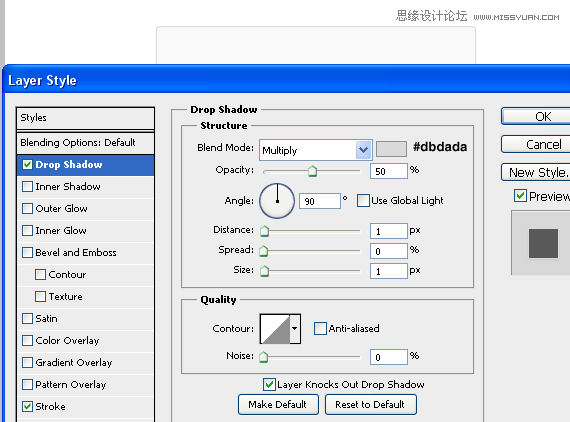Uncheck Layer Knocks Out Drop Shadow
Screen dimensions: 570x422
[x=269, y=385]
